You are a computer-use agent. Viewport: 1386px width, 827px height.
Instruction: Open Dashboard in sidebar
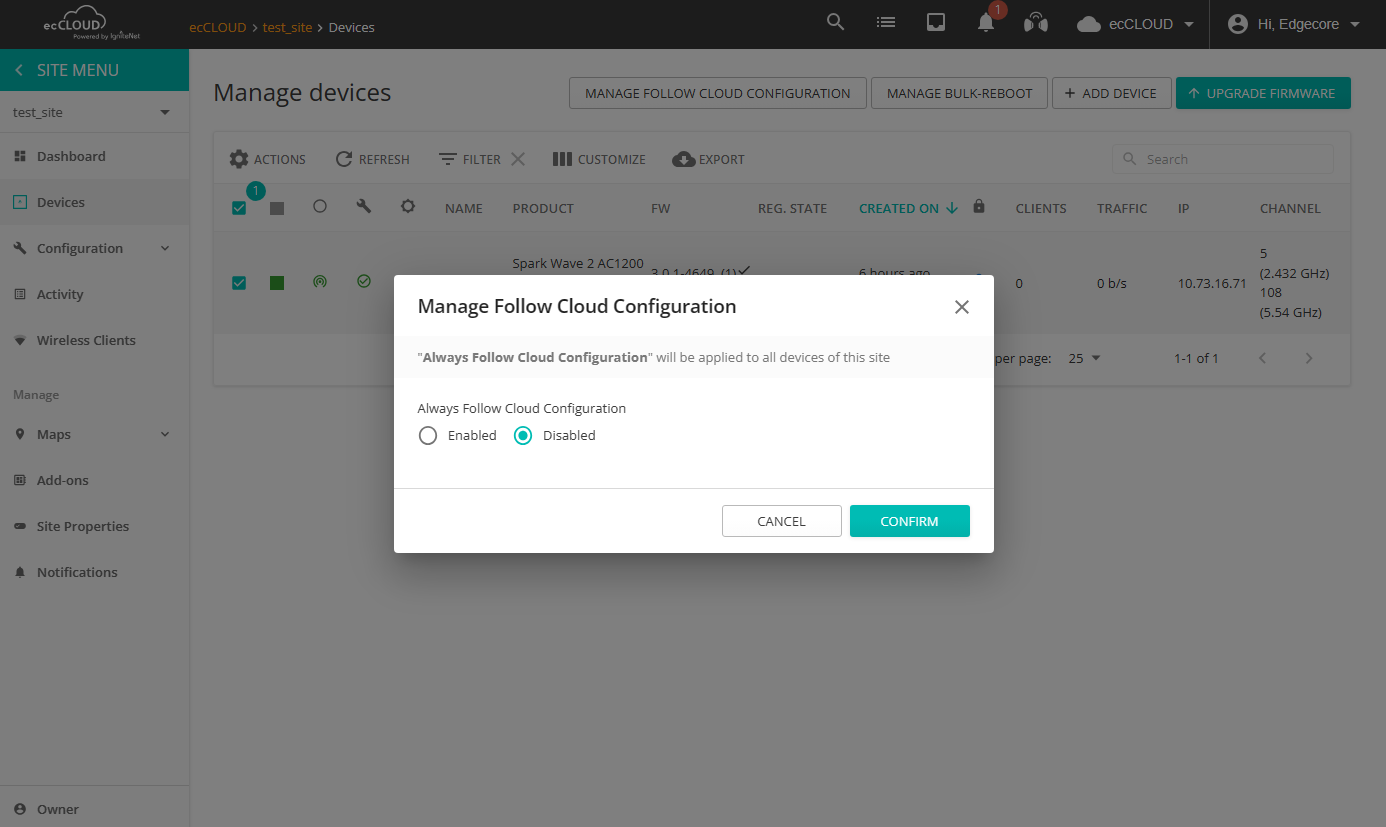click(x=94, y=156)
